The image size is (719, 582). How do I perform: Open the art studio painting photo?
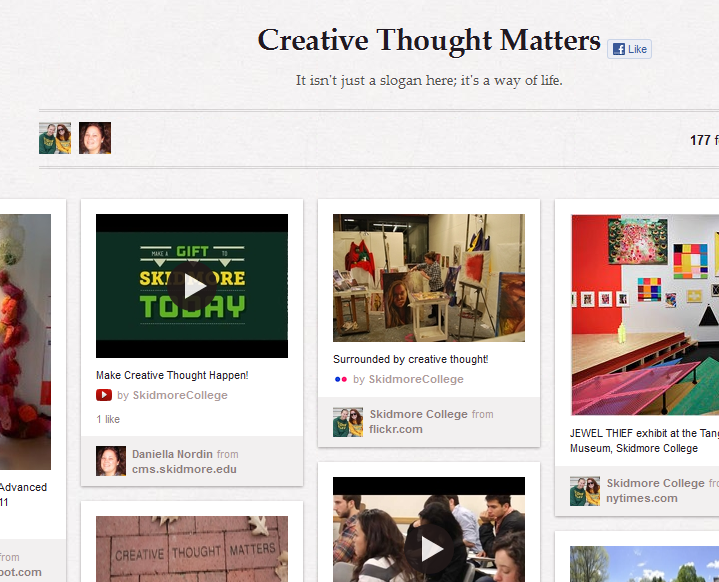[x=429, y=278]
